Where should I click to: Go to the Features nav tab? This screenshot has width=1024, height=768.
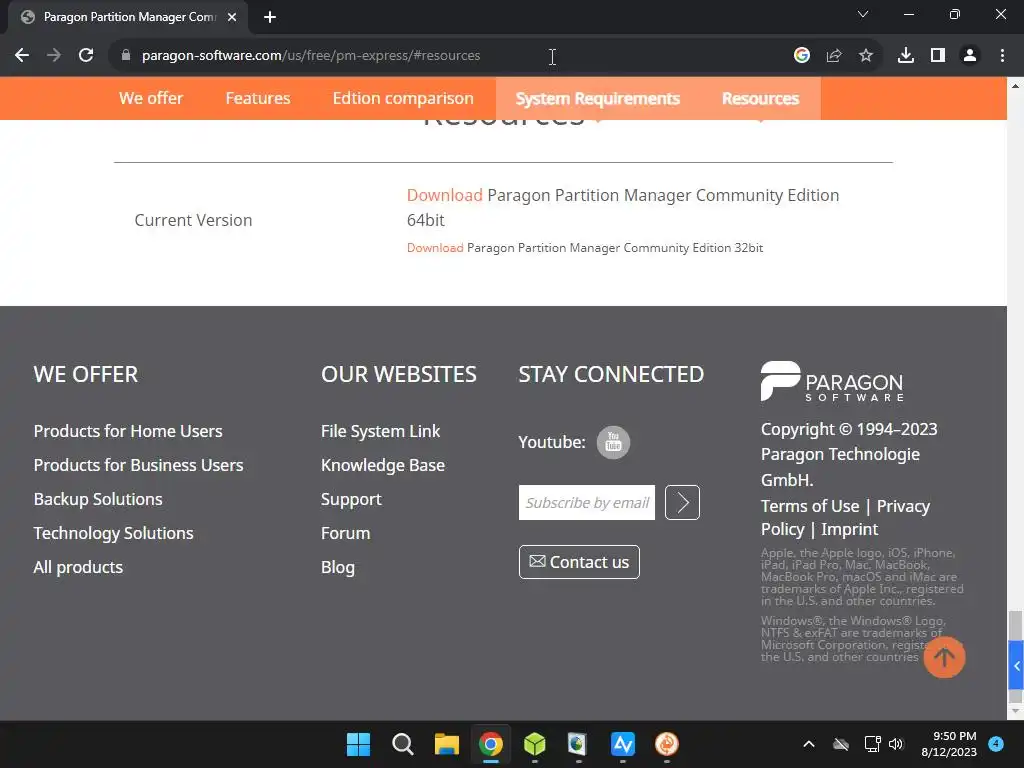click(258, 98)
